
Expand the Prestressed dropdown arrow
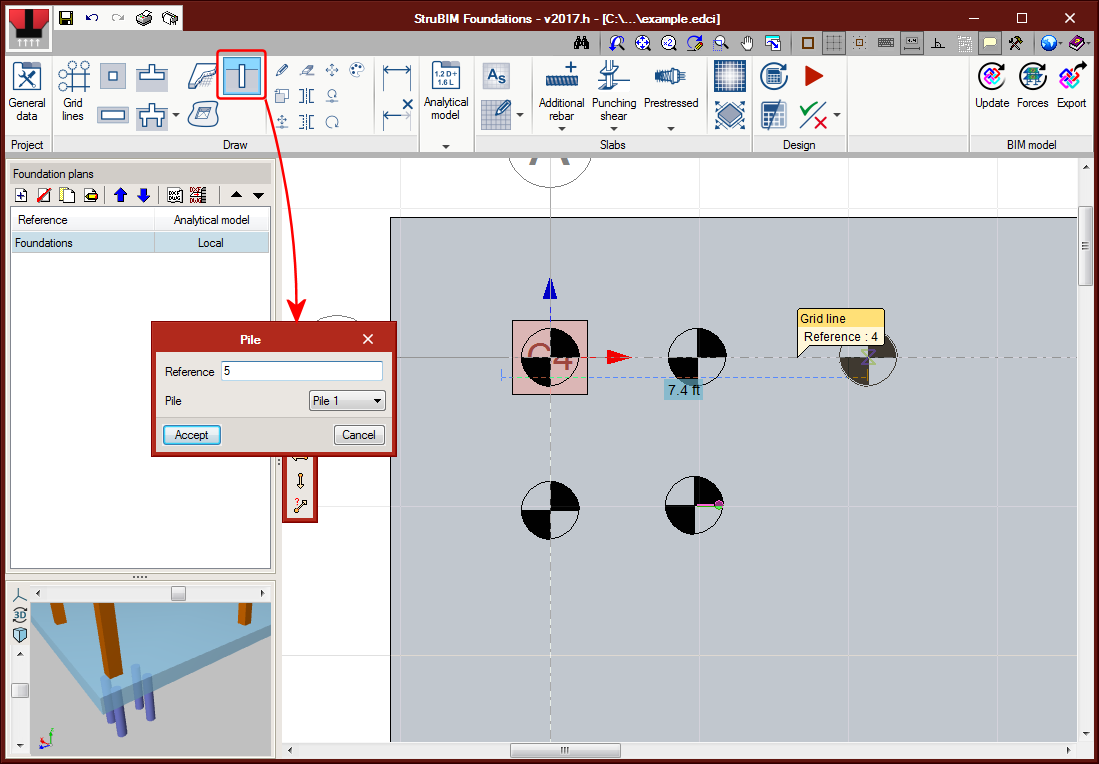(671, 128)
